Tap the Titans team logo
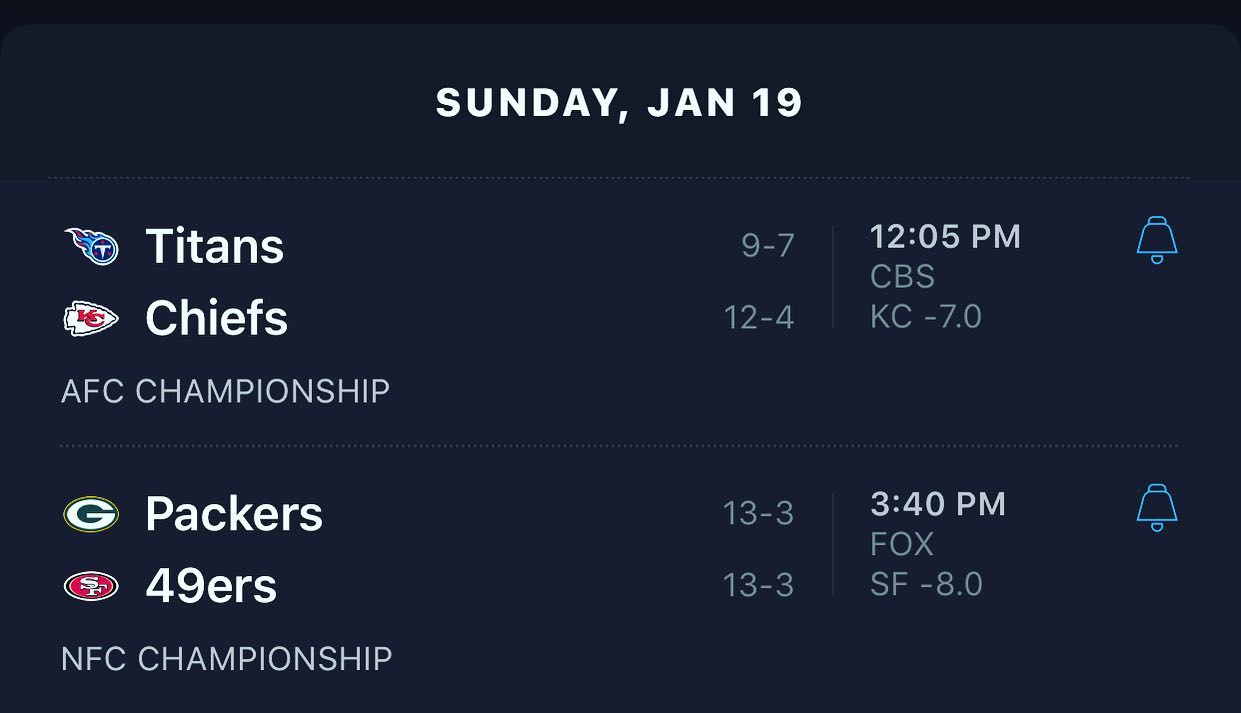The height and width of the screenshot is (713, 1241). tap(91, 246)
